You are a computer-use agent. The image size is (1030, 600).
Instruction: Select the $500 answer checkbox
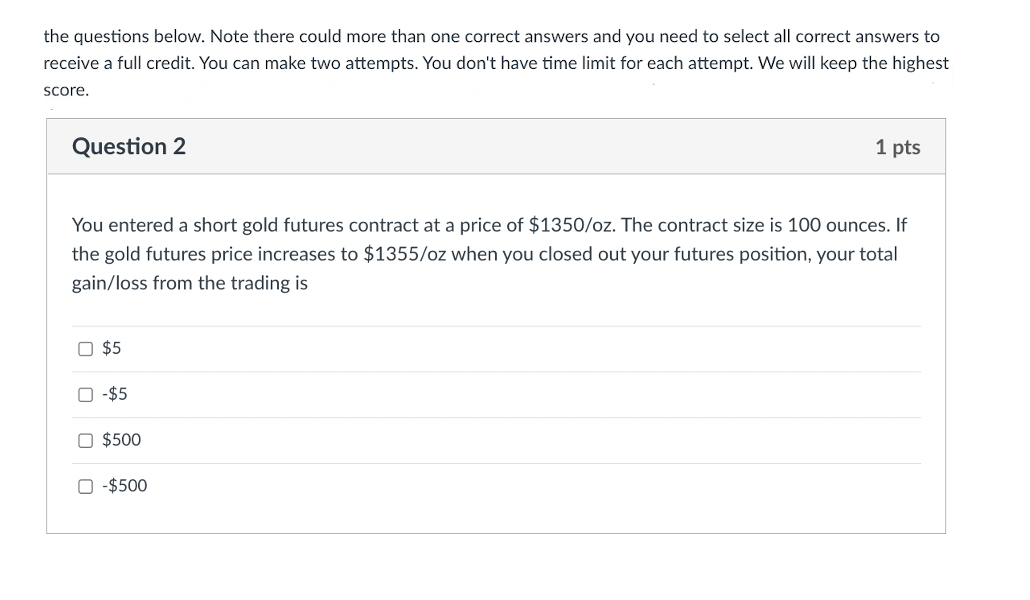85,440
